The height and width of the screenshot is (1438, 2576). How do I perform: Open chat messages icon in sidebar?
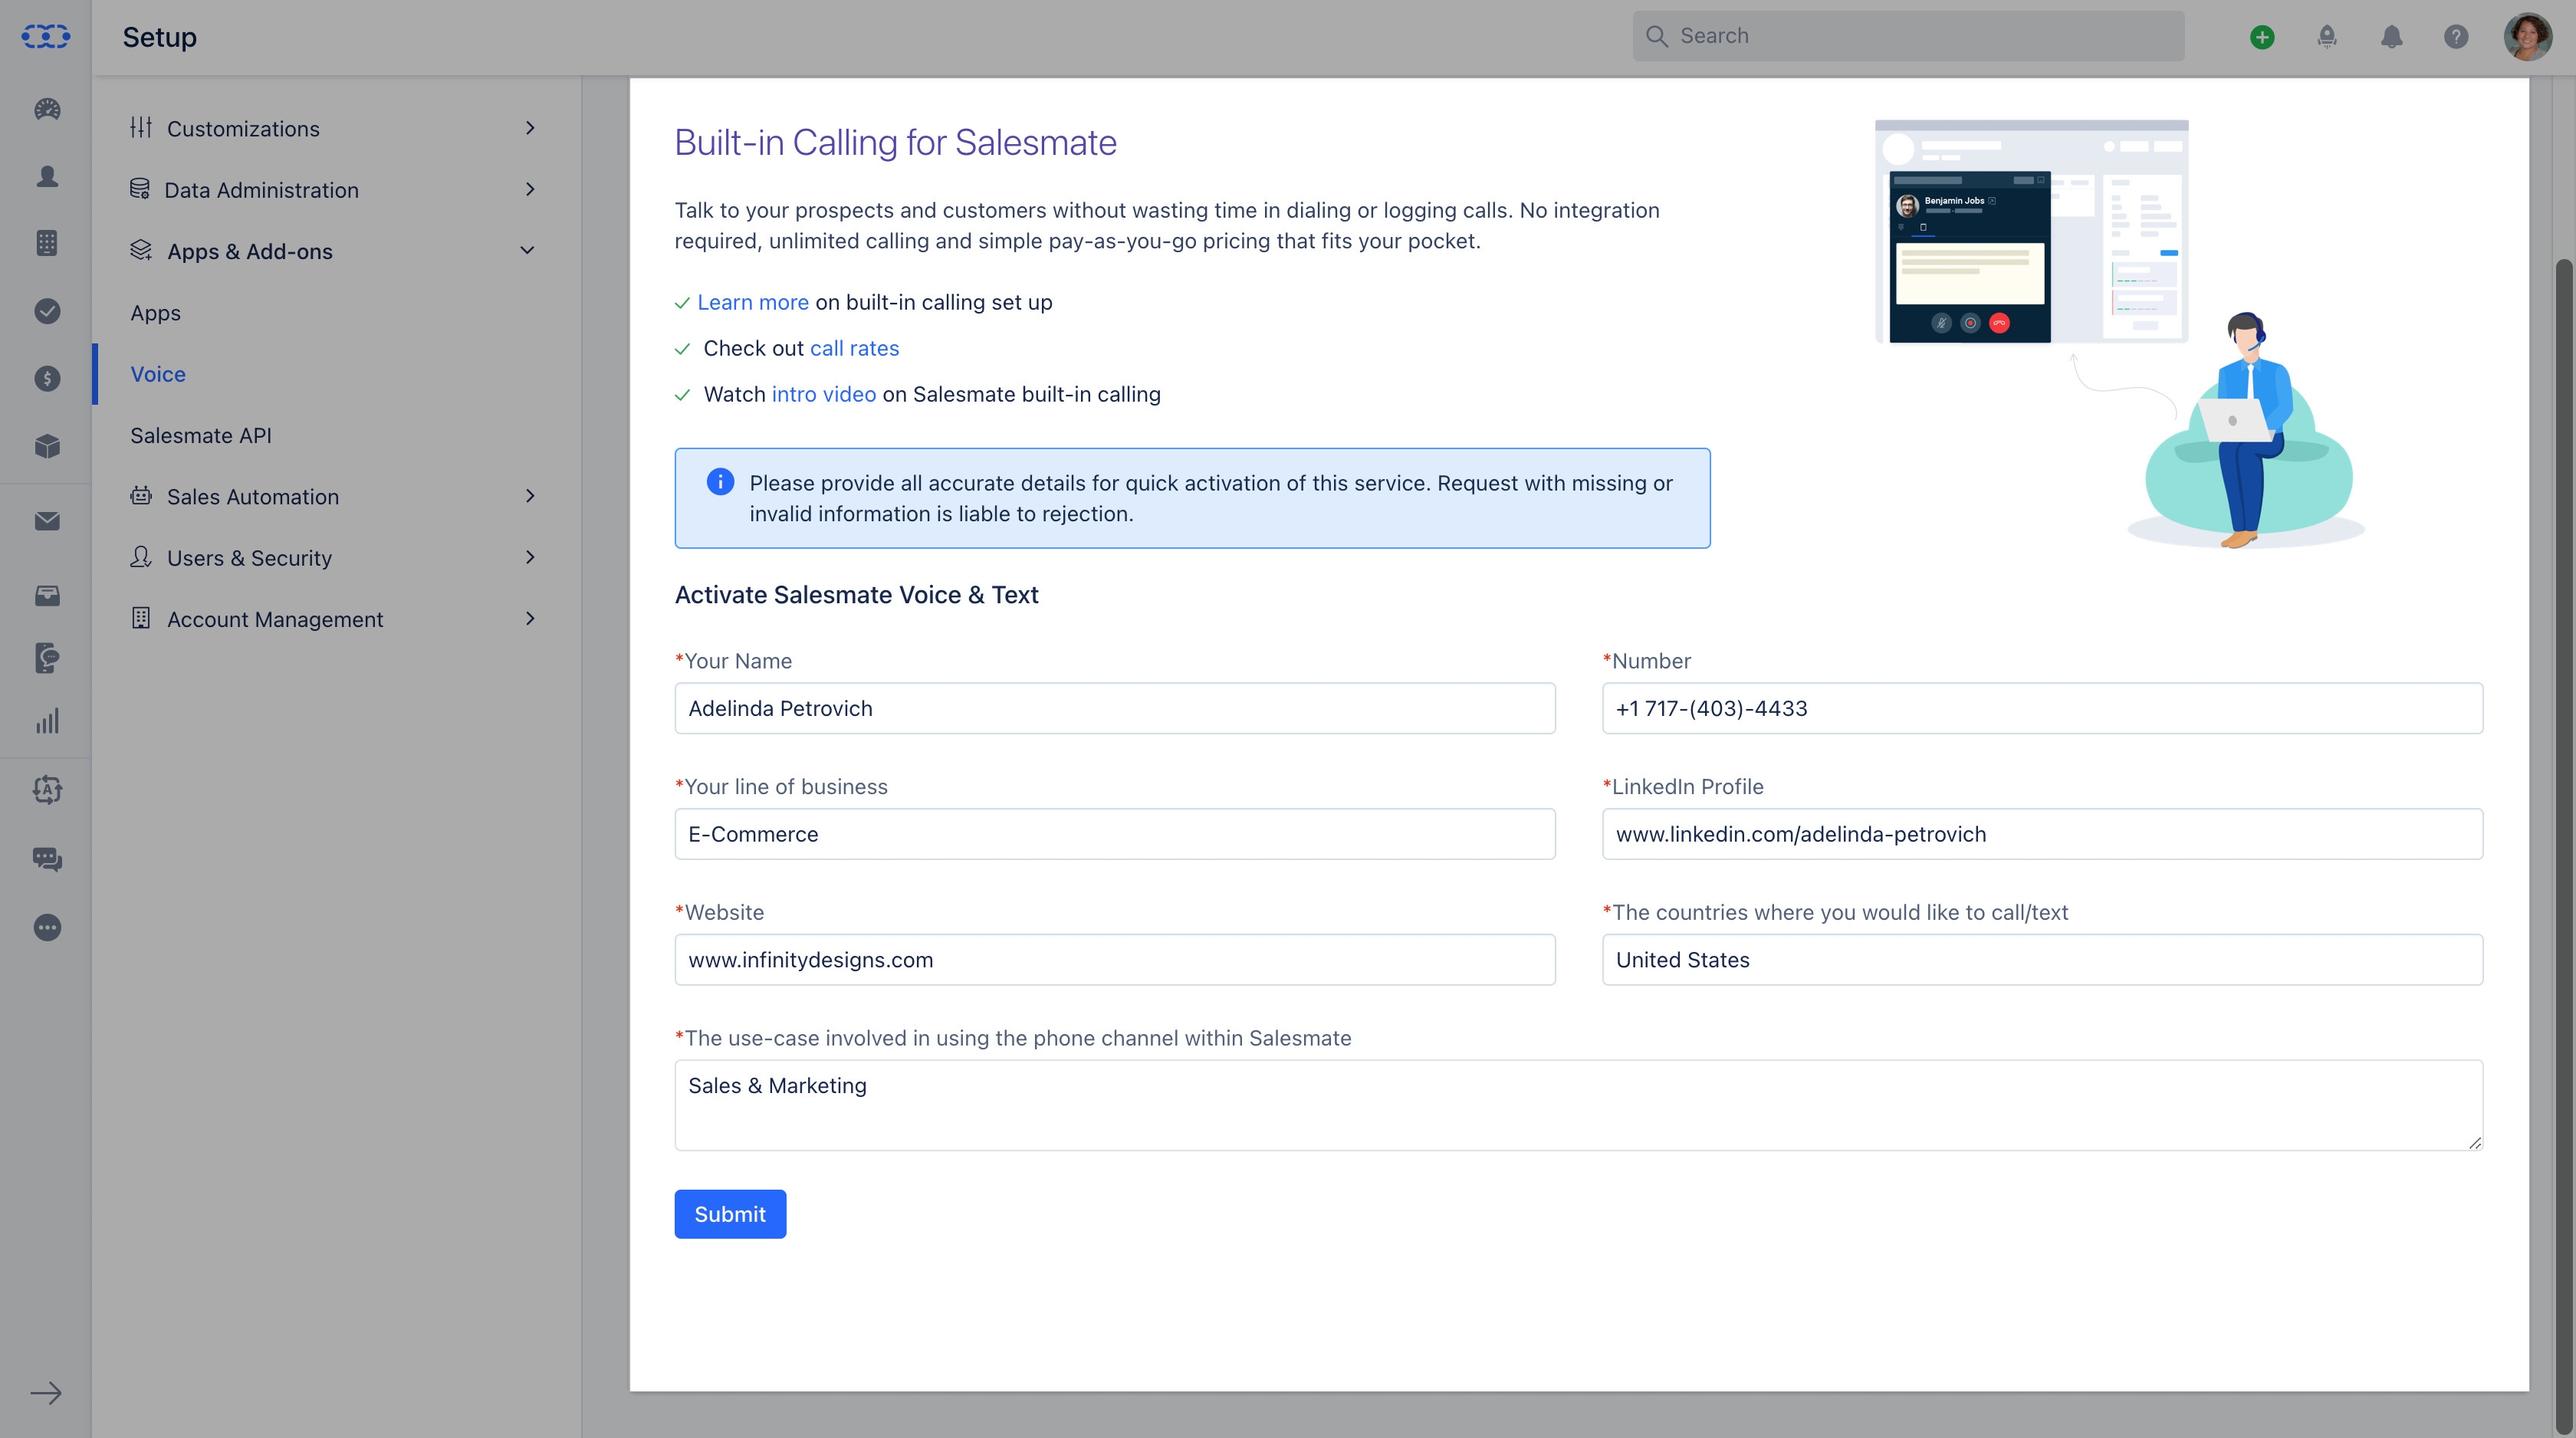pos(47,859)
